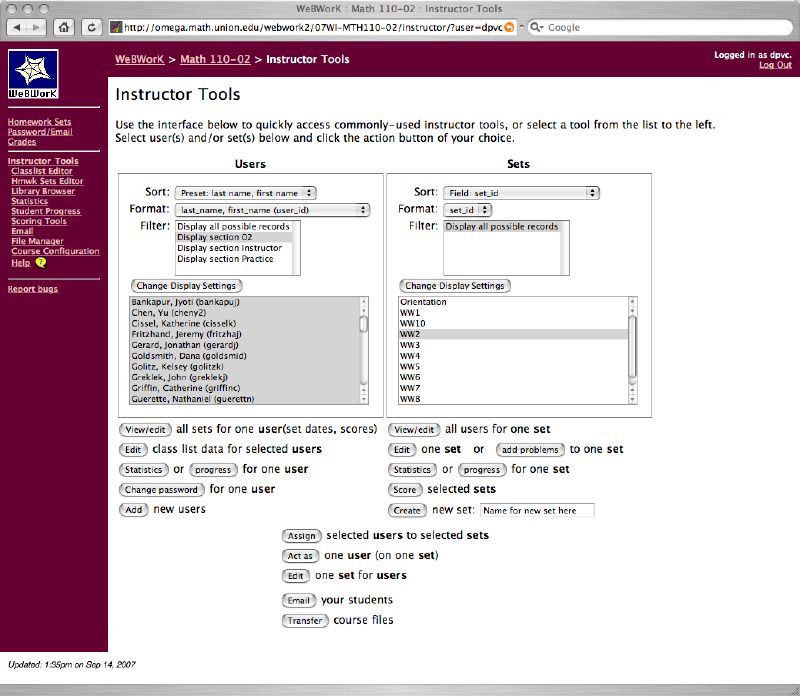Select 'Display section Practice' filter option

pos(234,259)
